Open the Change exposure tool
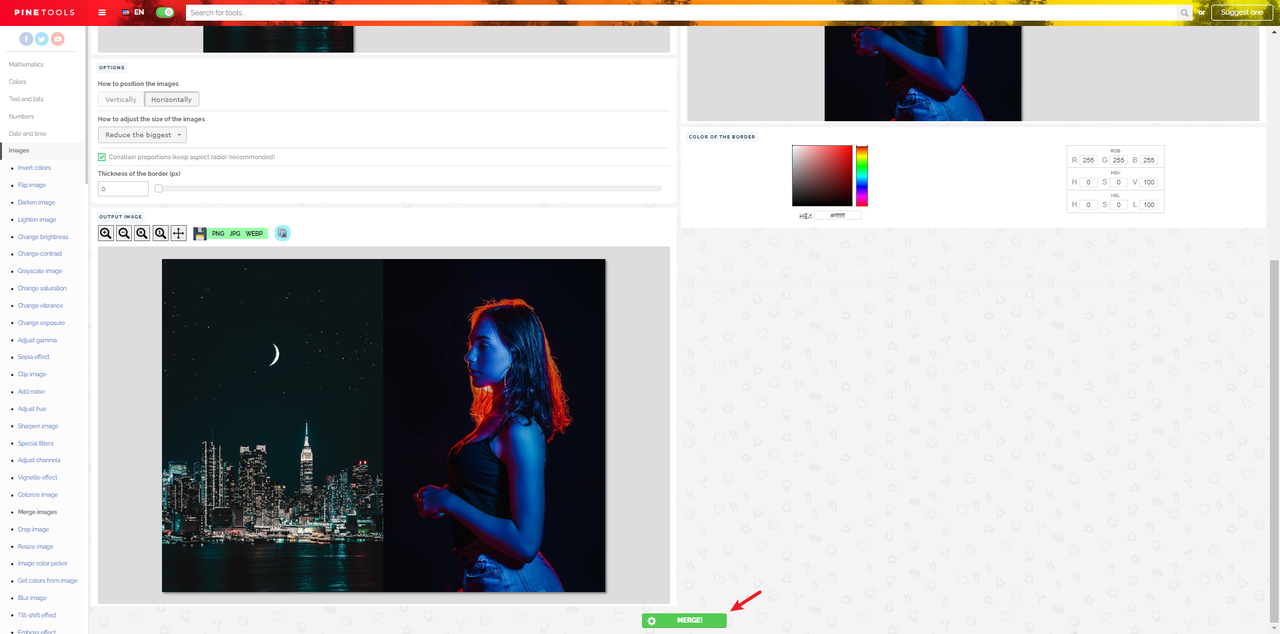 tap(41, 323)
